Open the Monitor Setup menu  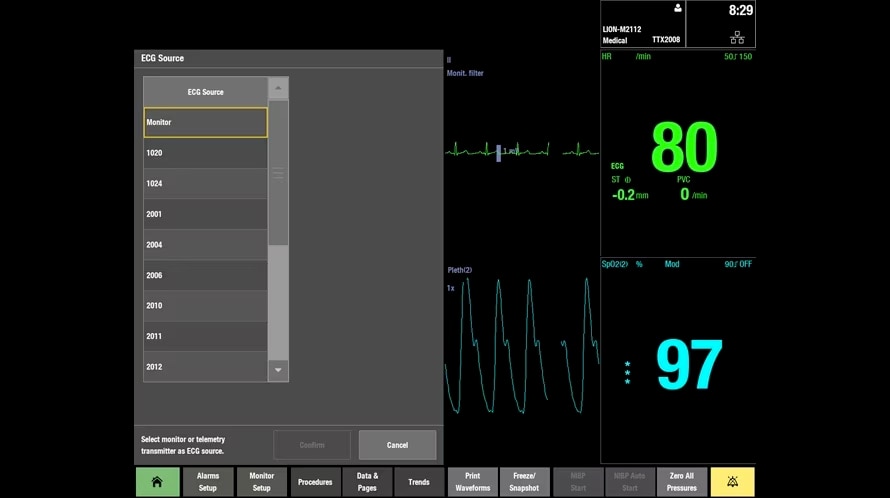[x=262, y=482]
